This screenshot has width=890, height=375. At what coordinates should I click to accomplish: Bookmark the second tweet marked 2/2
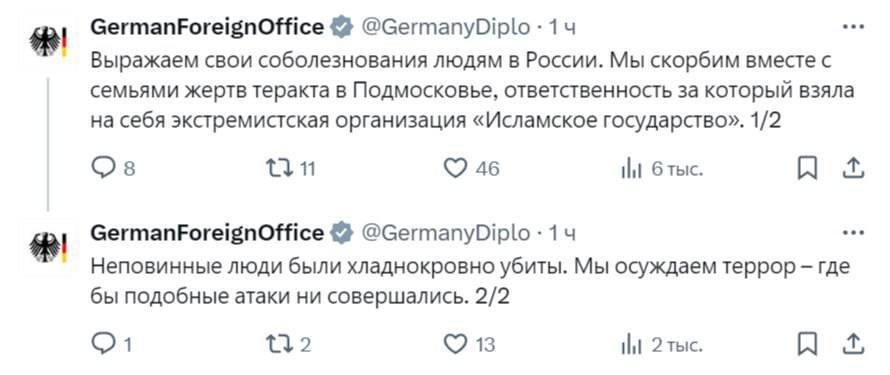tap(807, 343)
